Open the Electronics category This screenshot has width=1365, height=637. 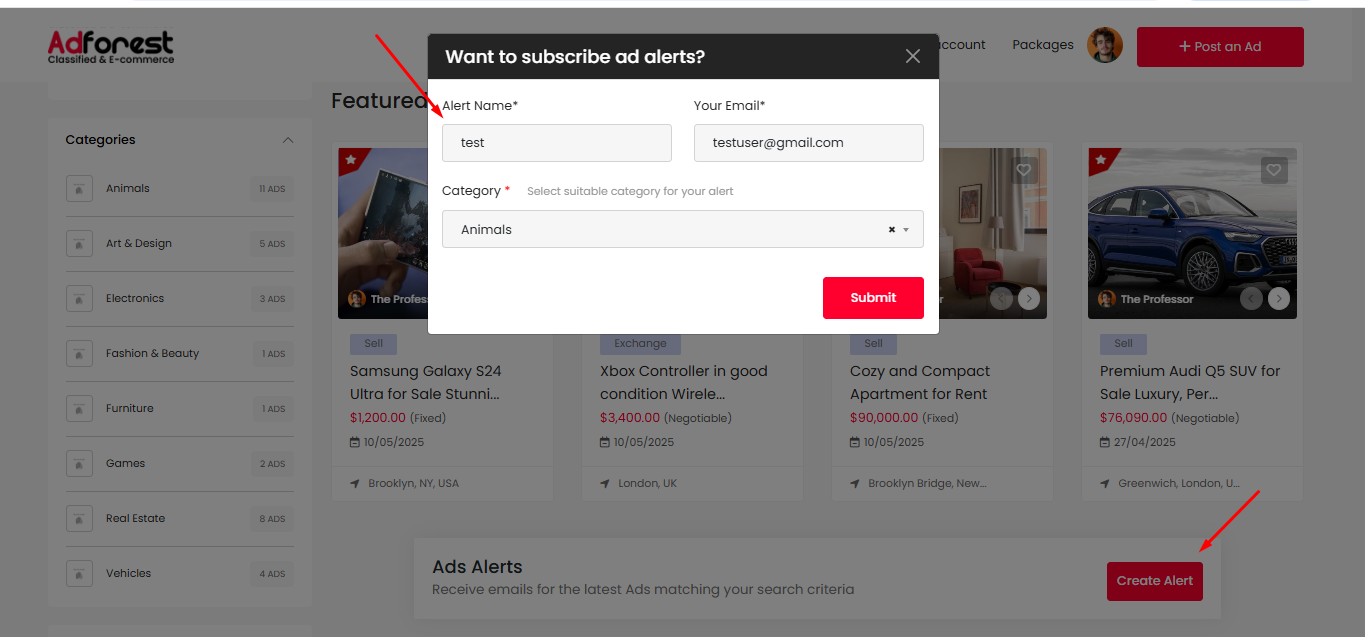(134, 299)
